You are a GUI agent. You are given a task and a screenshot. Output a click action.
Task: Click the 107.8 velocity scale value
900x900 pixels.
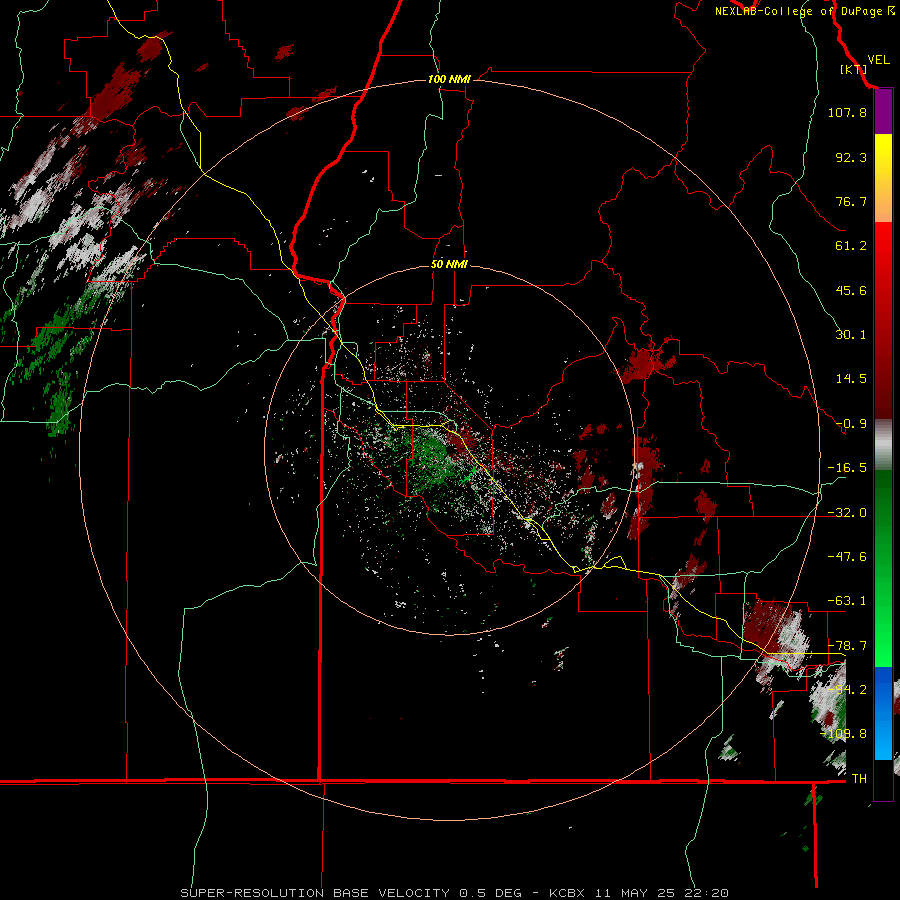847,112
